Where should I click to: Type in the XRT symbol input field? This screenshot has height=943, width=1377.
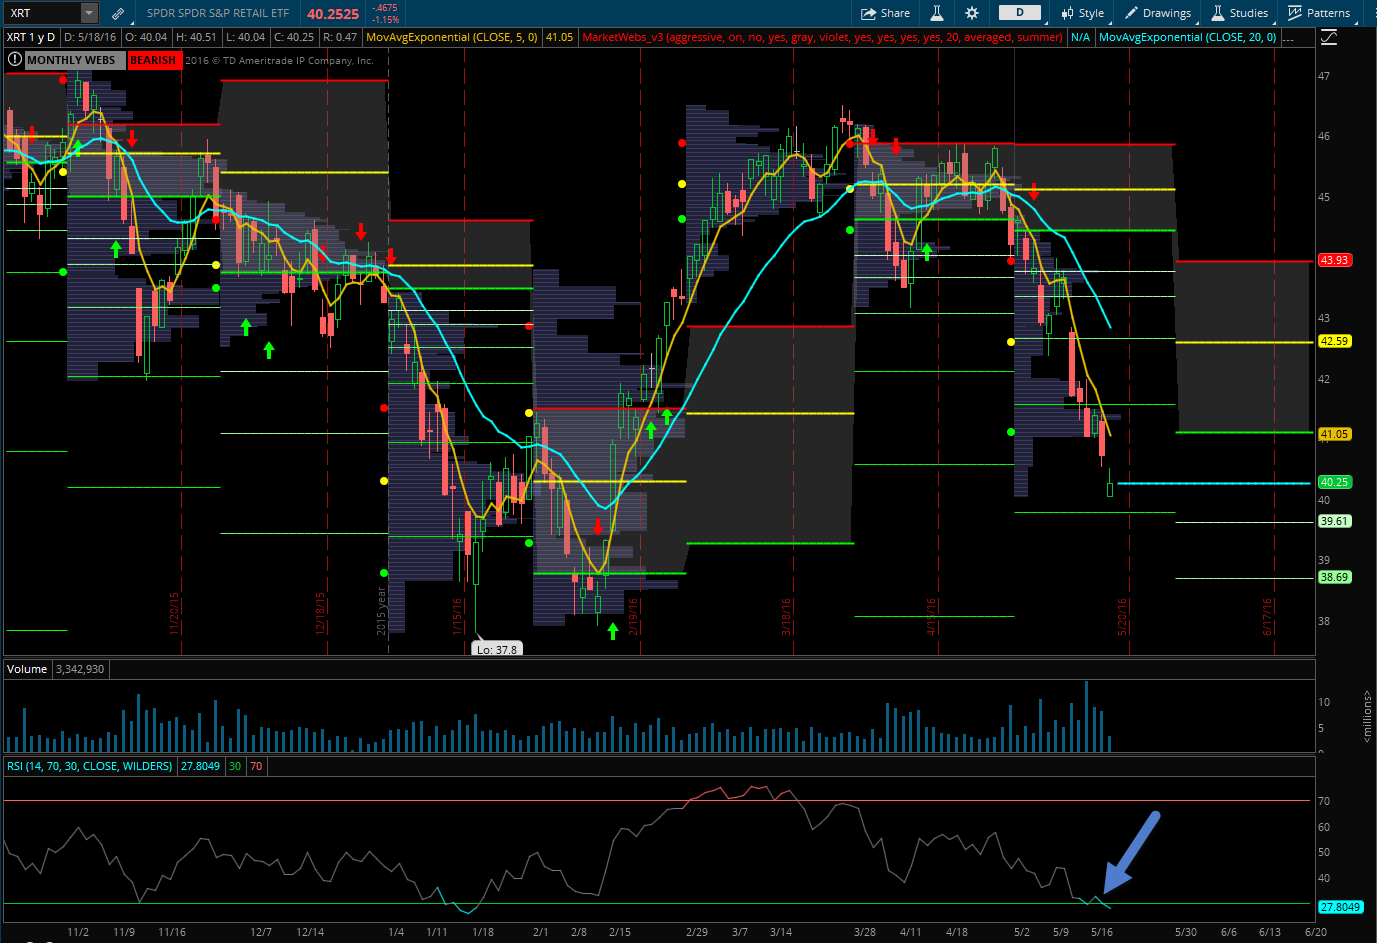click(x=40, y=13)
